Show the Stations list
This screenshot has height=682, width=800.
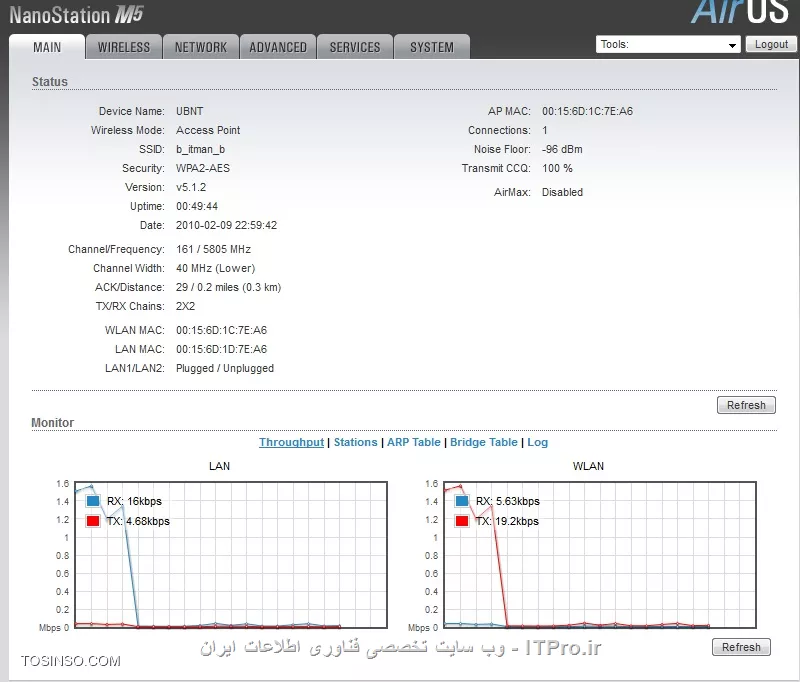(x=356, y=442)
